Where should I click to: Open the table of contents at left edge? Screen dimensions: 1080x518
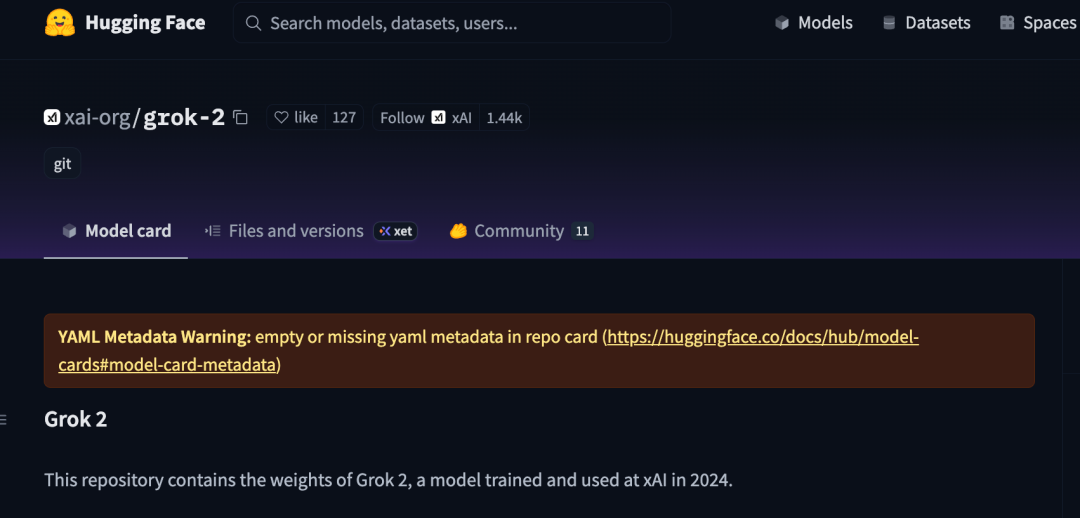click(3, 419)
